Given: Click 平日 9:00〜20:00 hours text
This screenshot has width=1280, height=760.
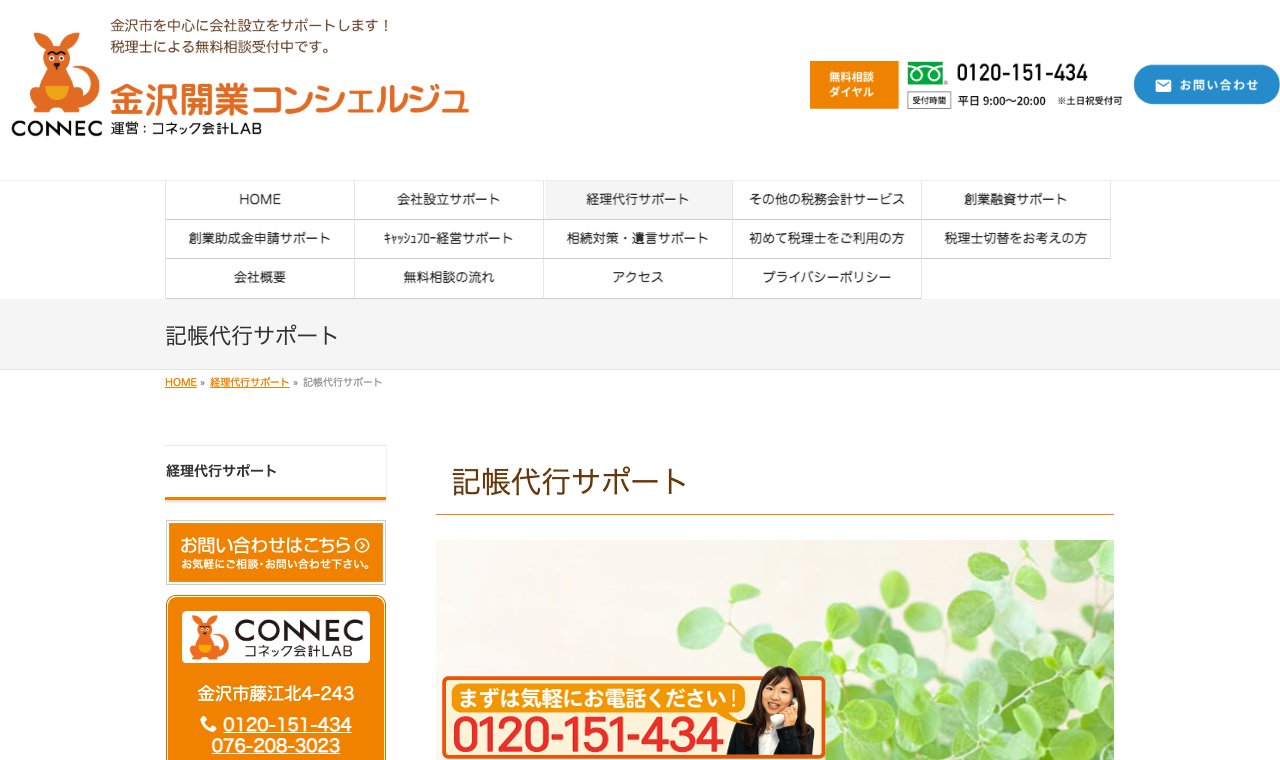Looking at the screenshot, I should (1002, 101).
